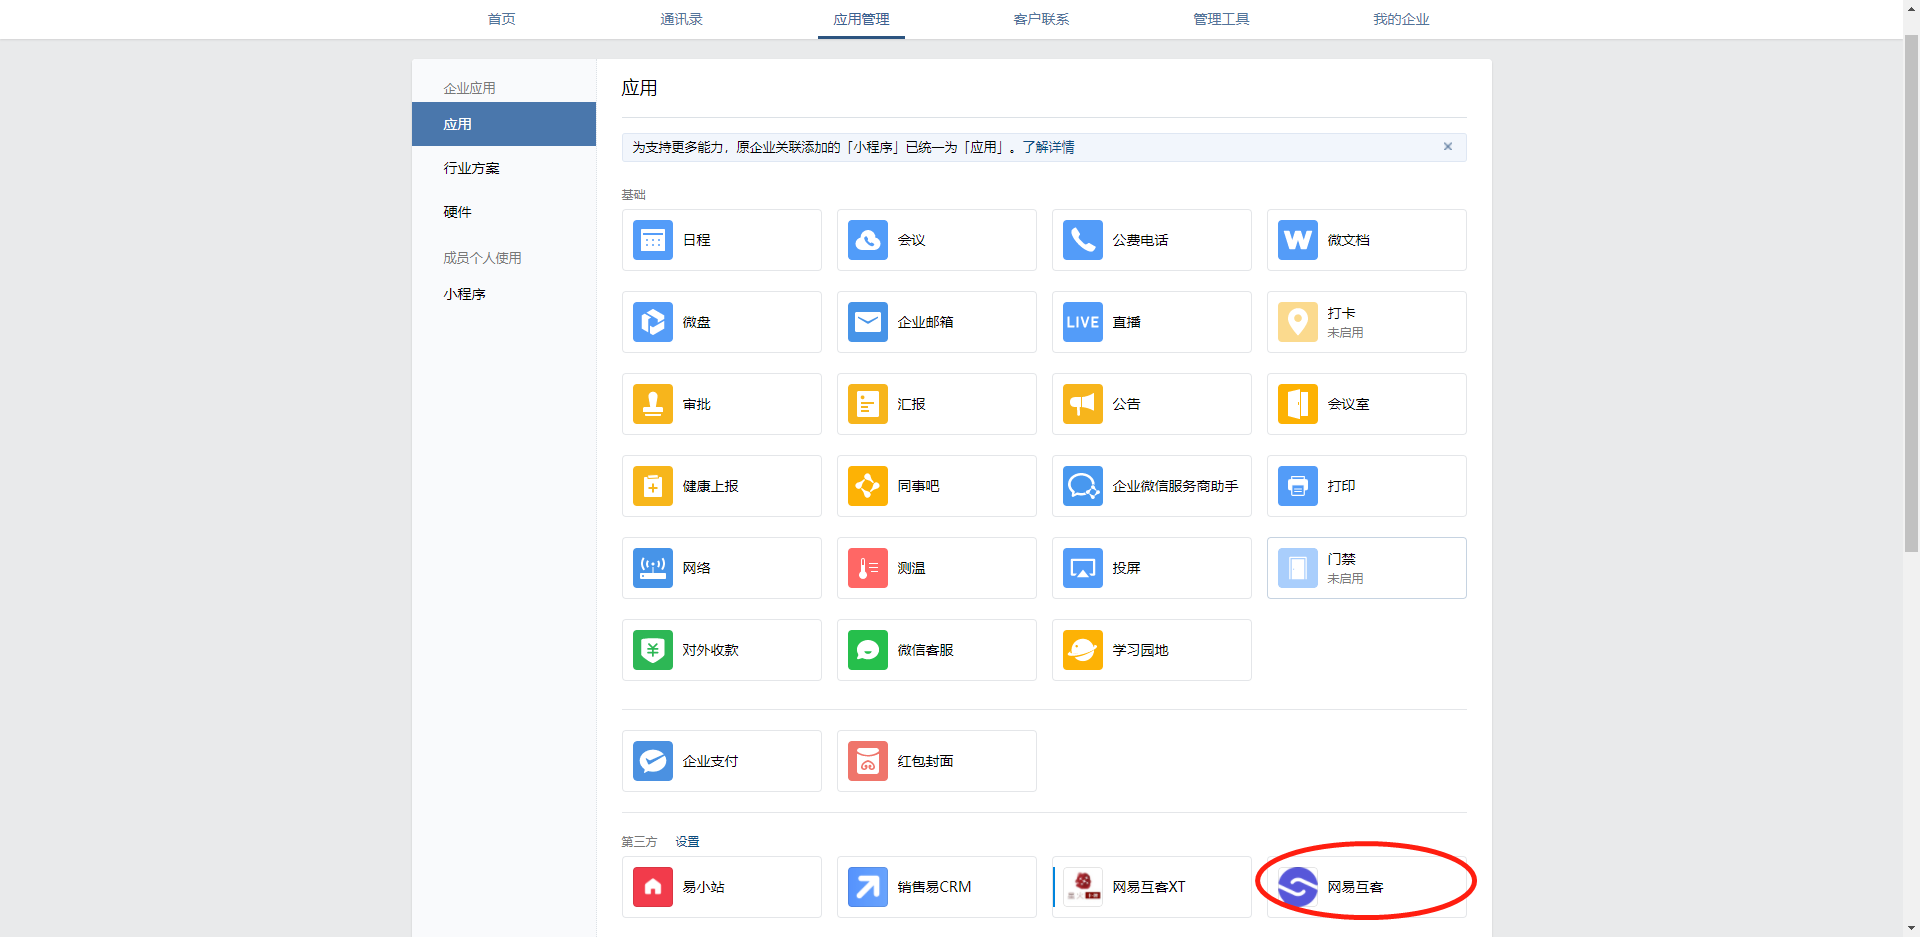
Task: Open the 测温 thermometer icon
Action: [x=867, y=568]
